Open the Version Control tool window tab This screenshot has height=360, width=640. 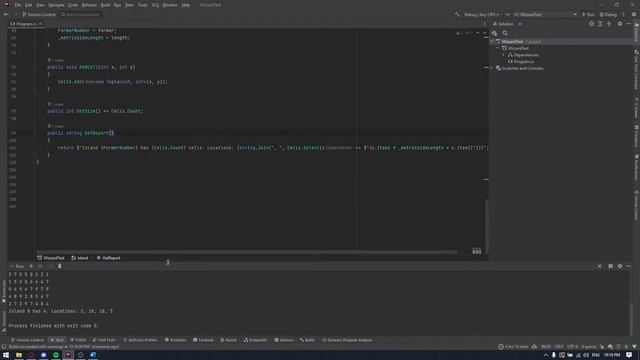point(27,340)
